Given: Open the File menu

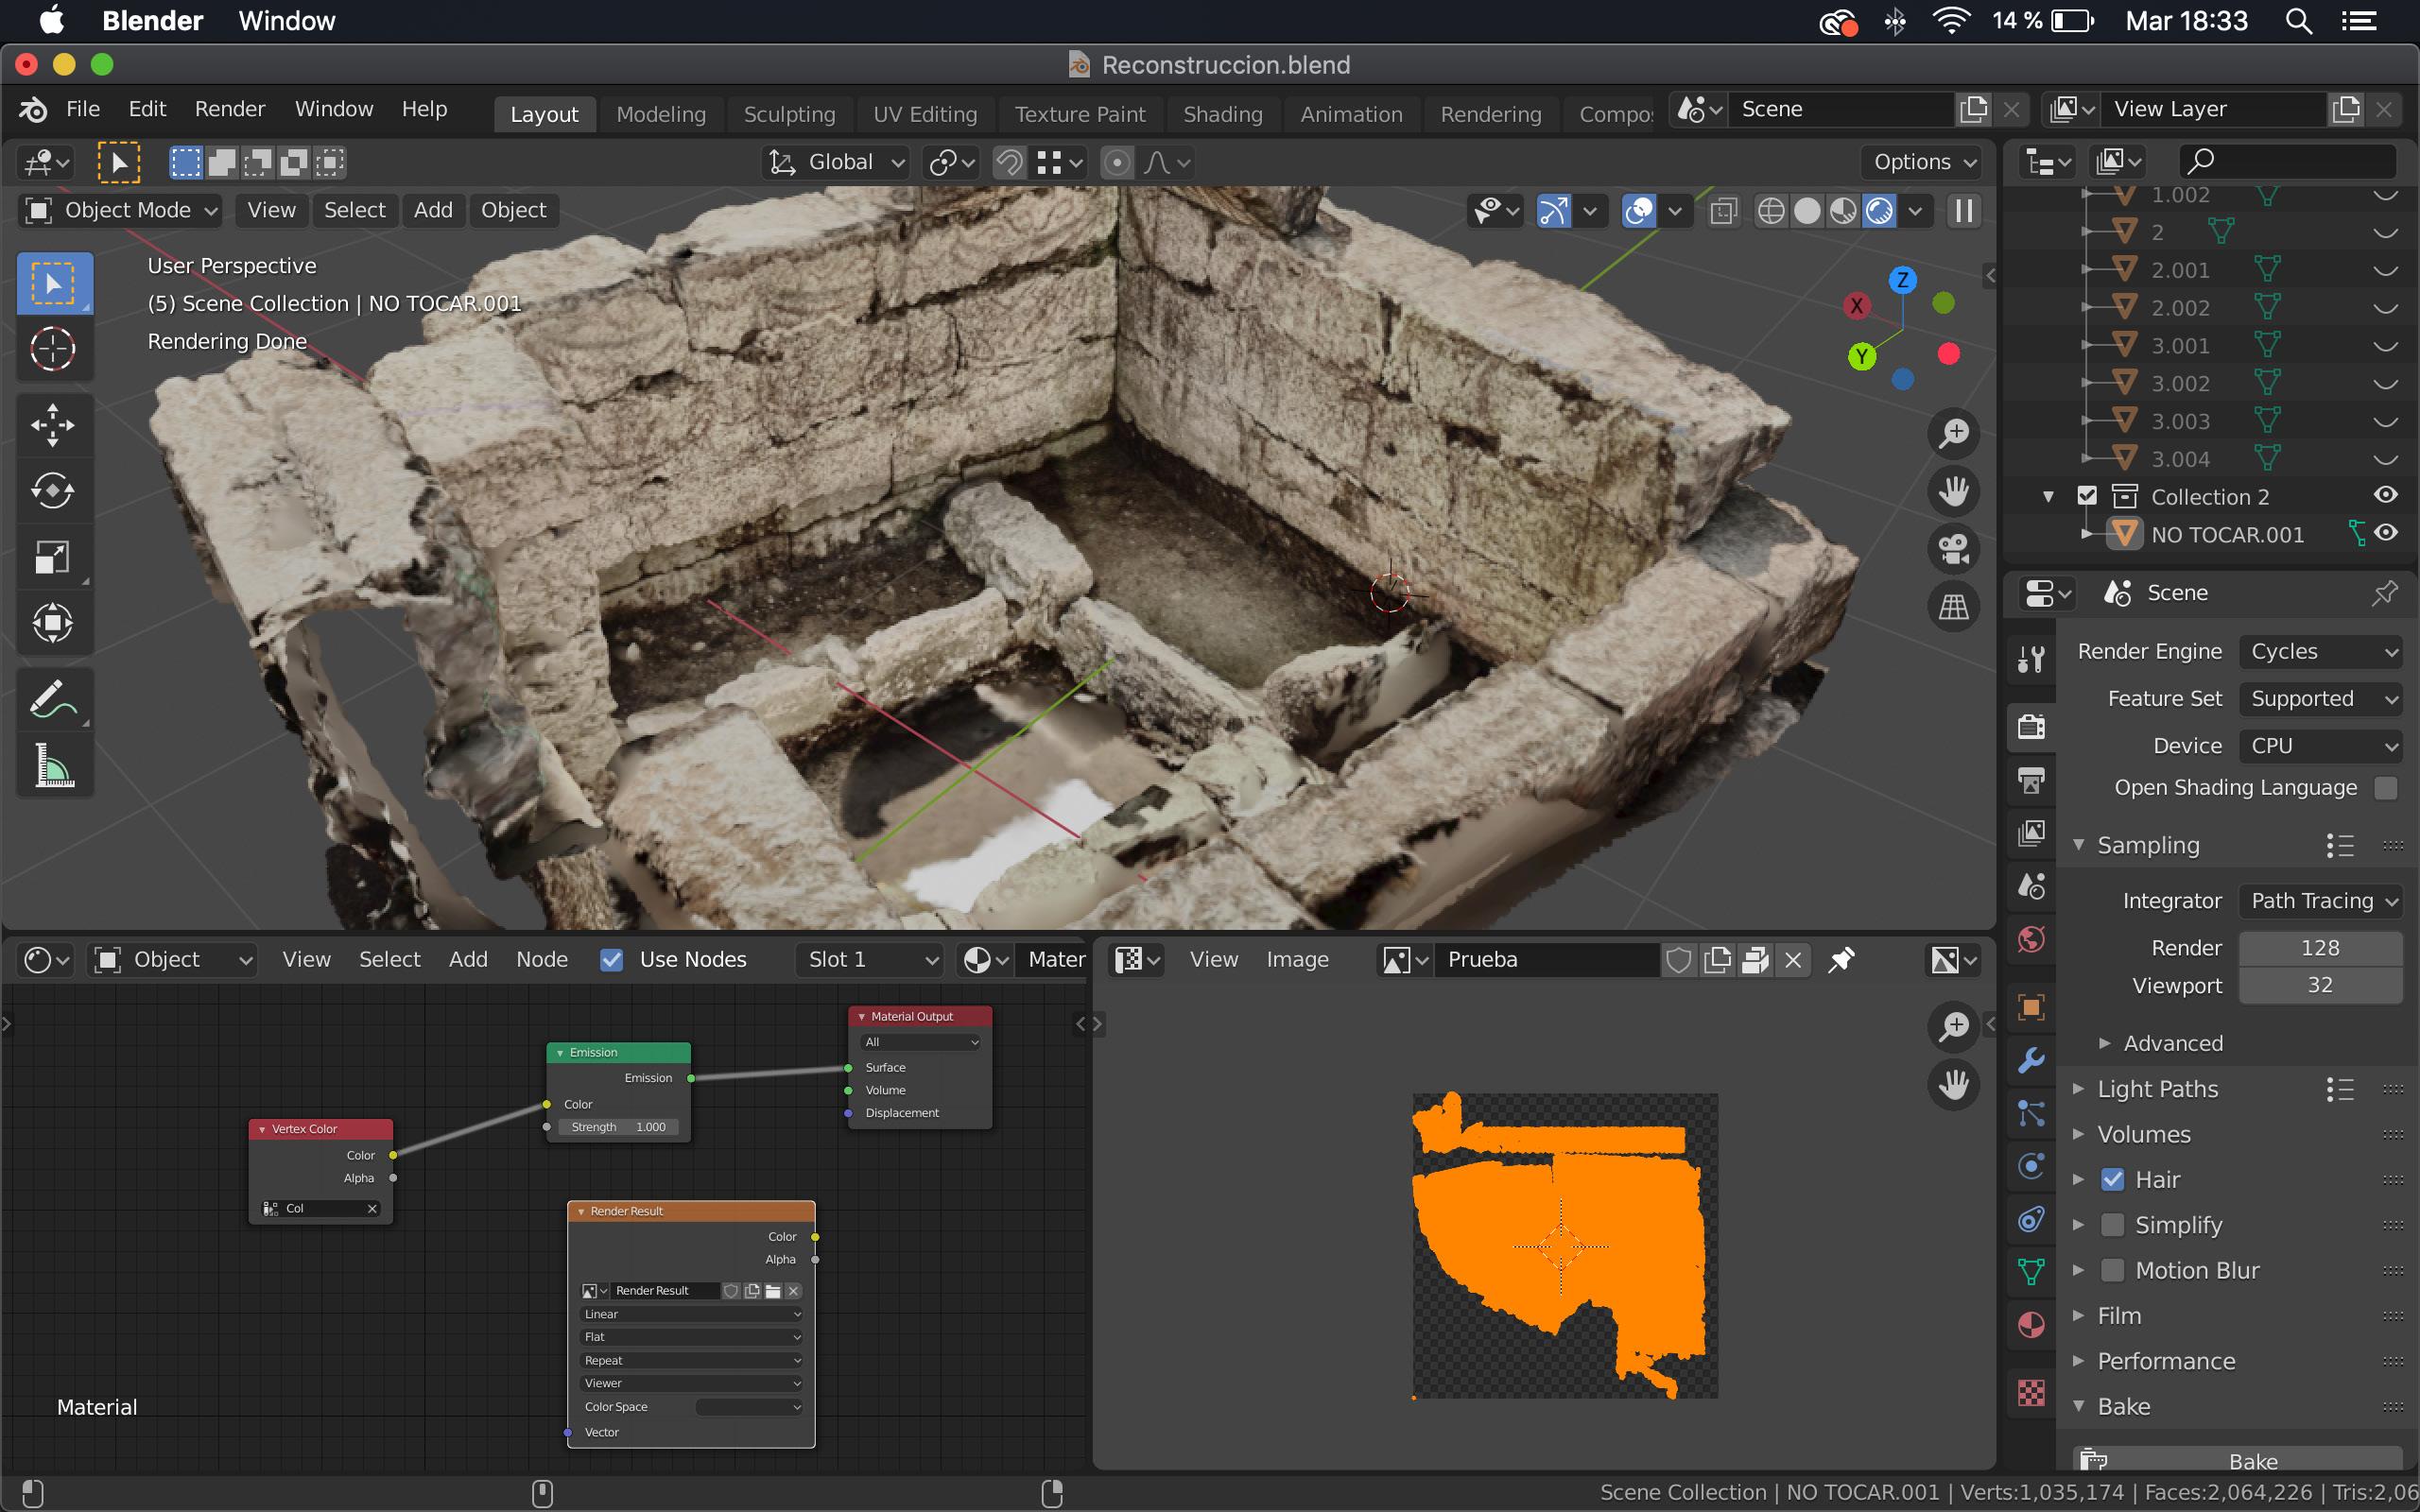Looking at the screenshot, I should pos(83,109).
